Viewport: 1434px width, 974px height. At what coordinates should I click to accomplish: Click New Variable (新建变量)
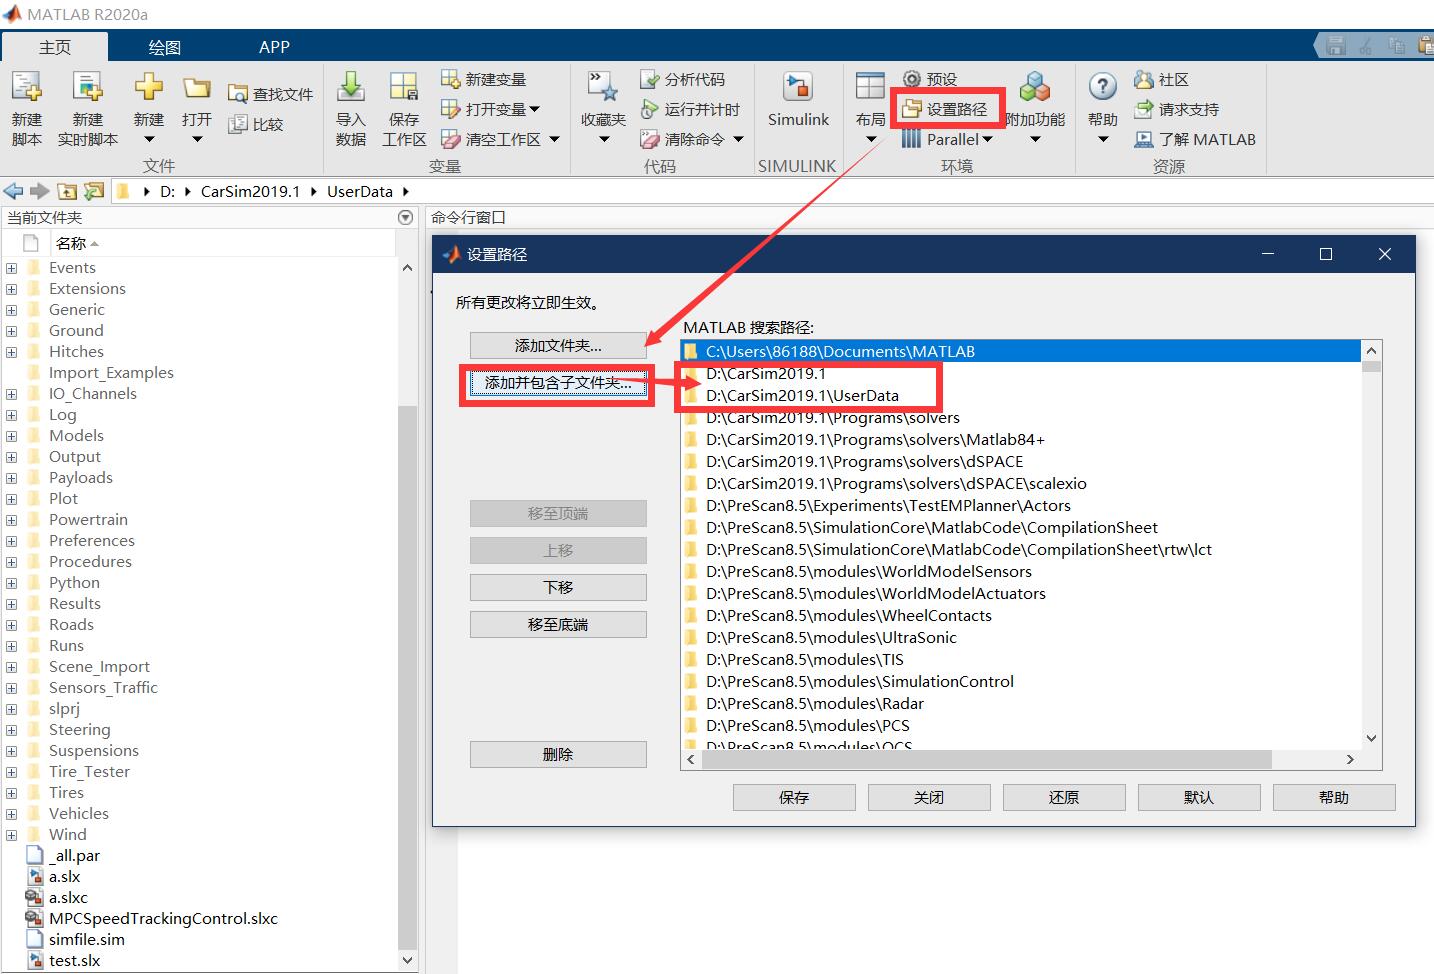pos(484,79)
